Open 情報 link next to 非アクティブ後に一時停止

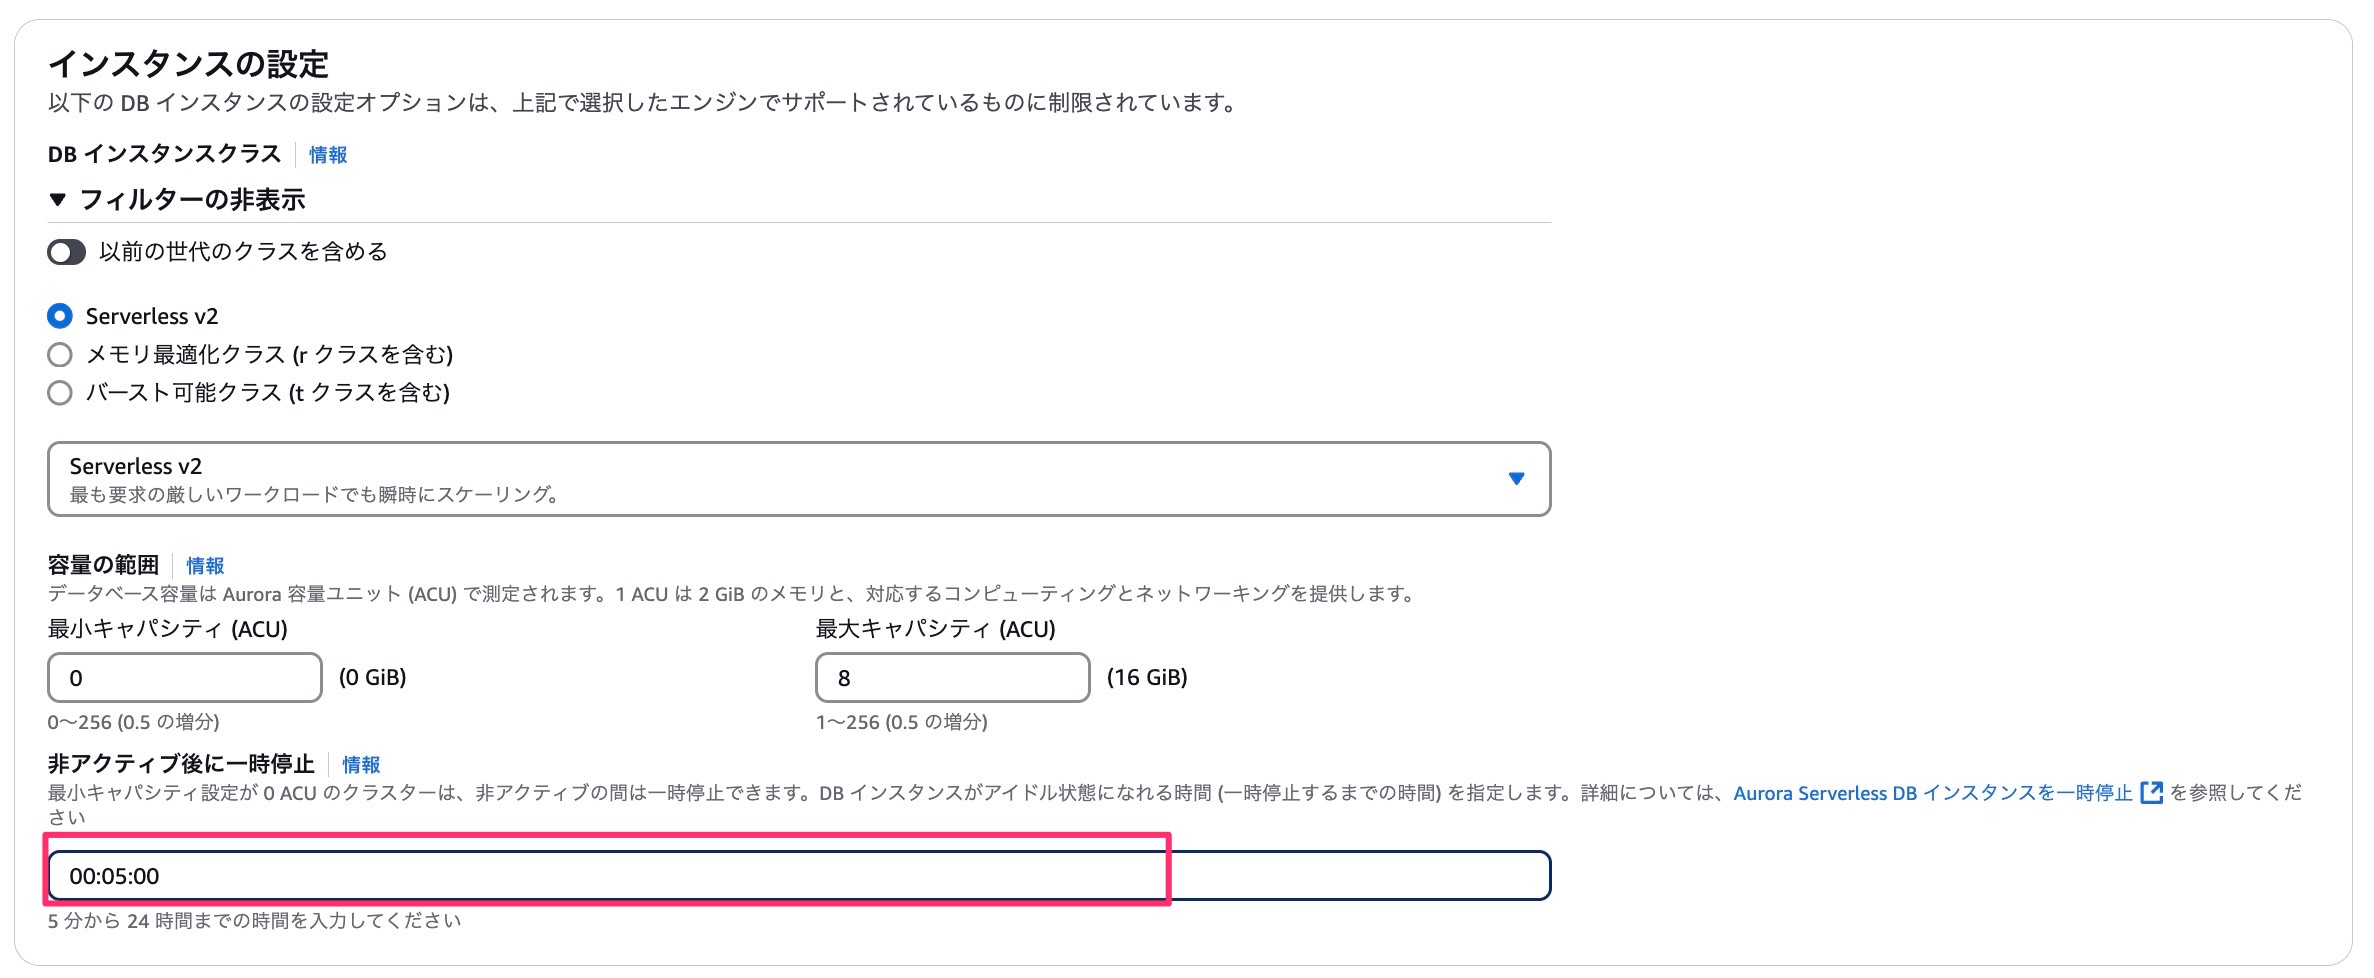point(361,765)
